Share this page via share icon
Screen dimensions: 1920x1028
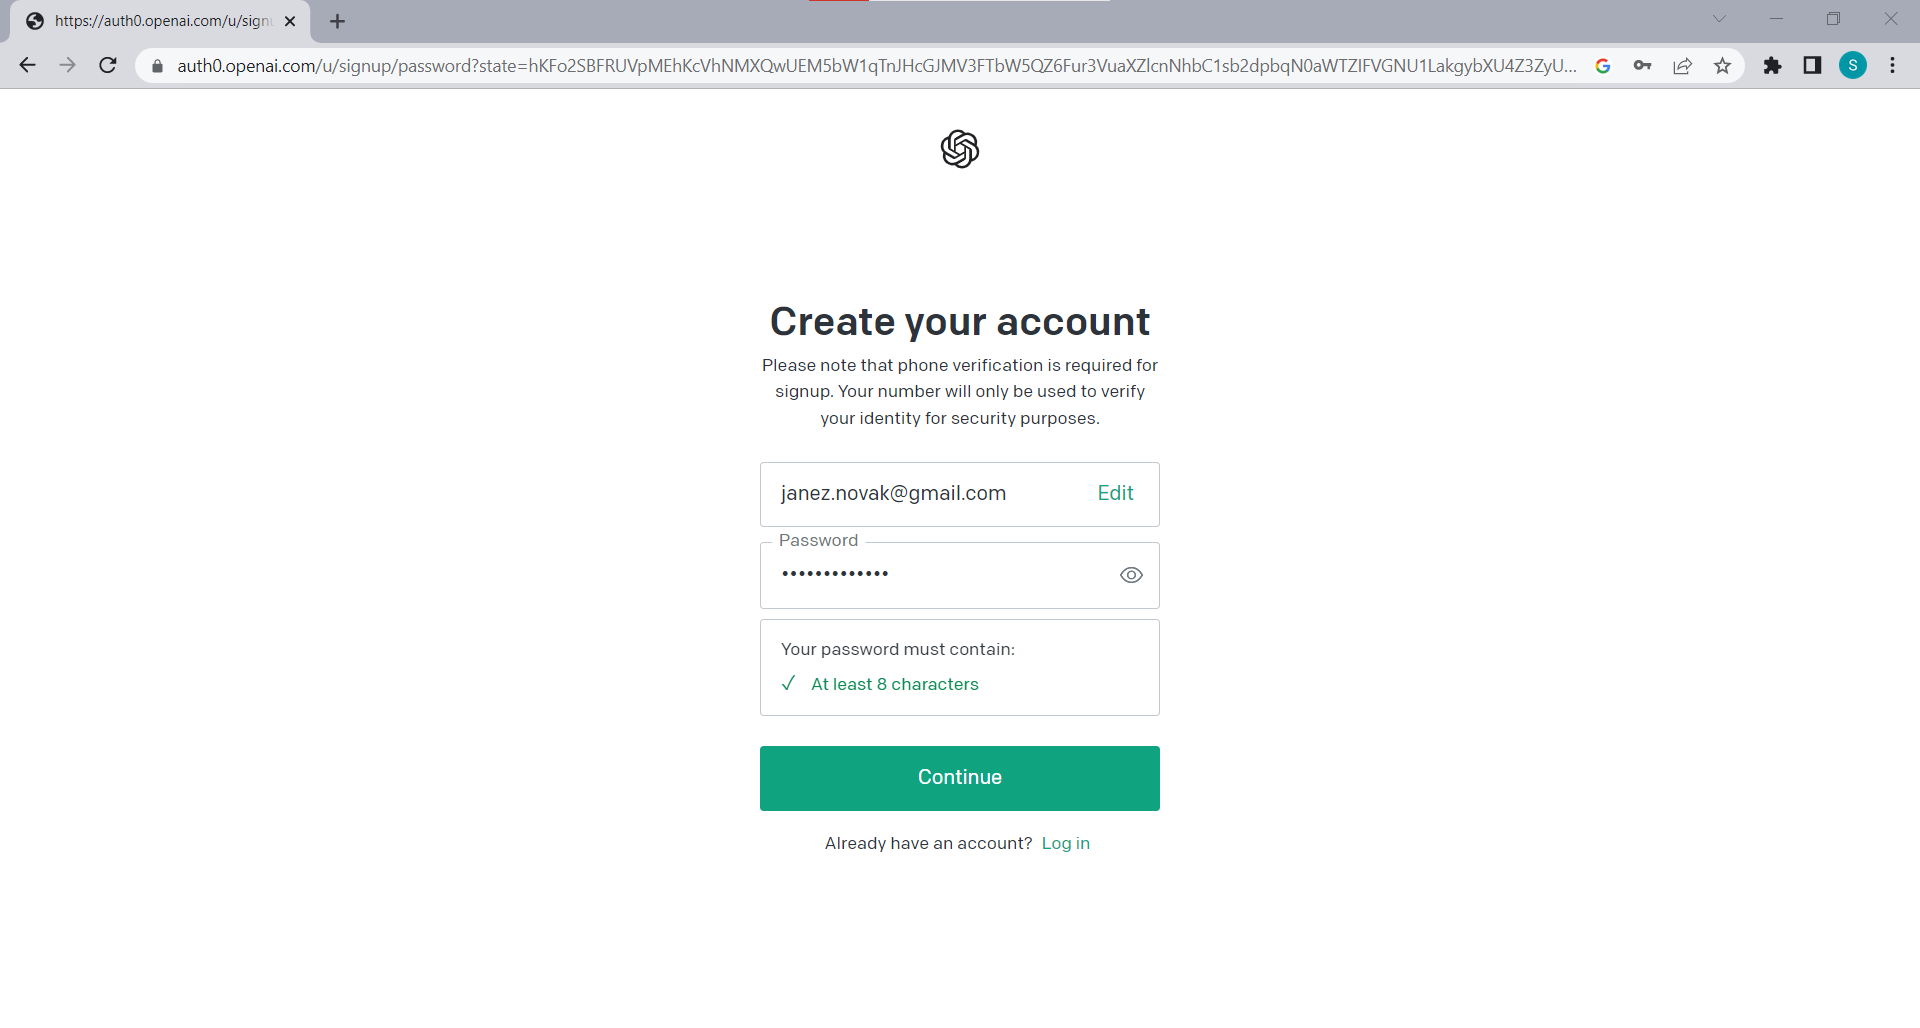click(1683, 66)
